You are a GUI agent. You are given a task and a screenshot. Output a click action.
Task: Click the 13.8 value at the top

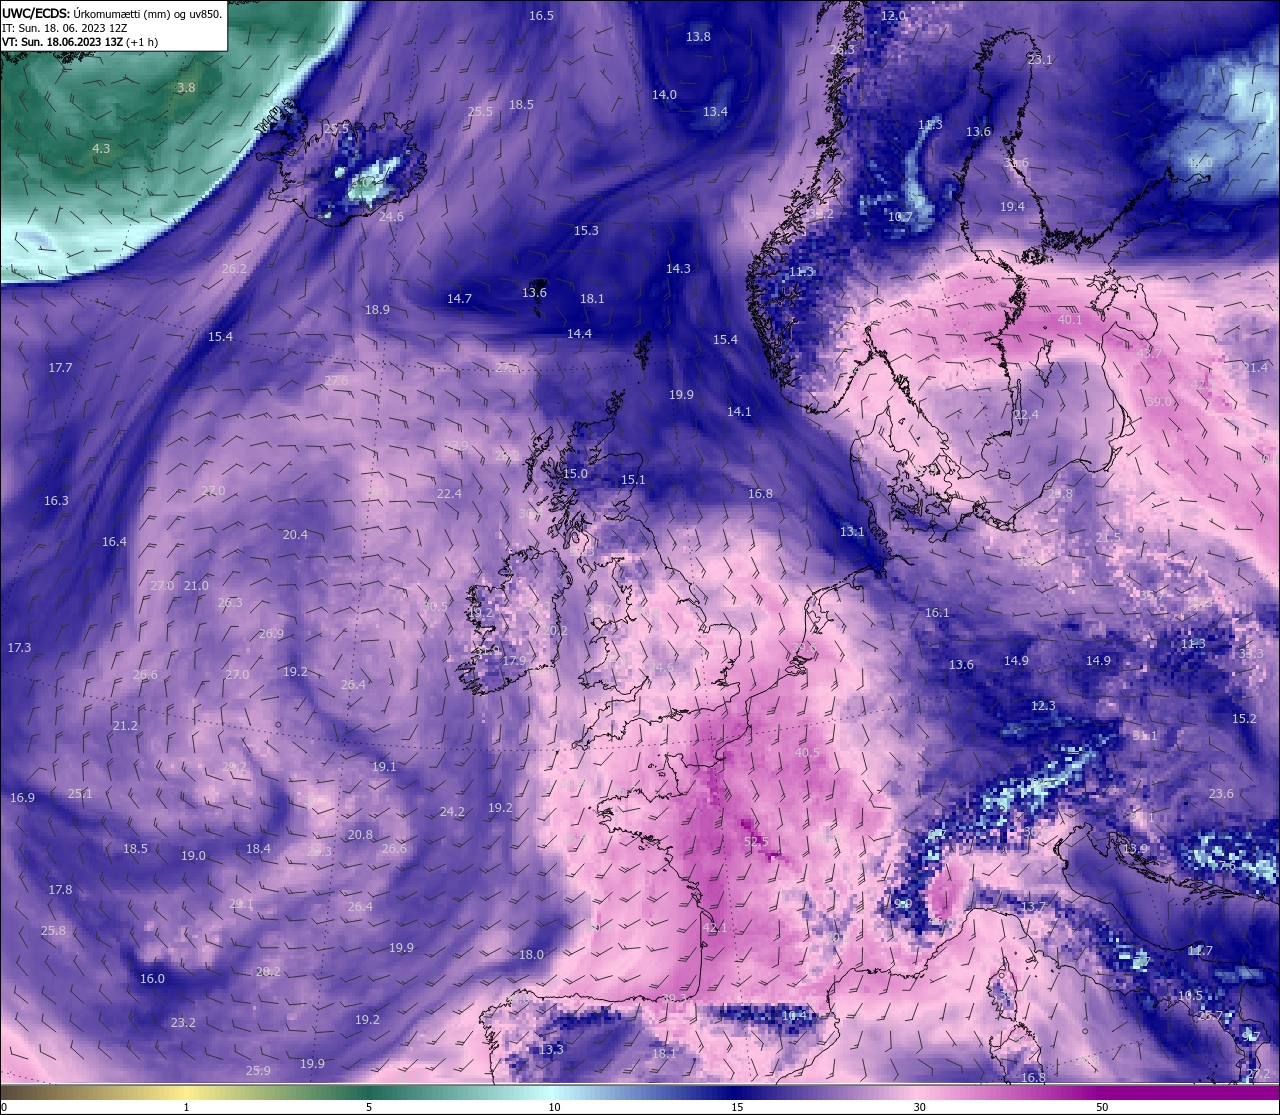click(x=698, y=36)
